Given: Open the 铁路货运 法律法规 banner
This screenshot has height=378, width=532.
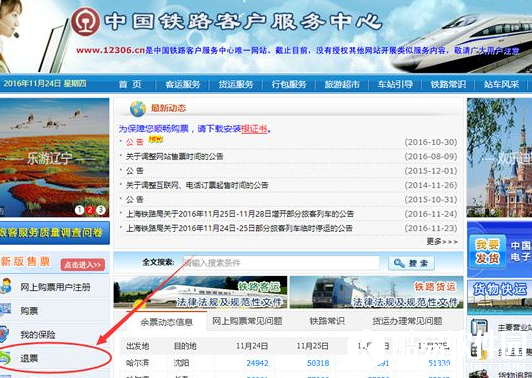Looking at the screenshot, I should [376, 292].
